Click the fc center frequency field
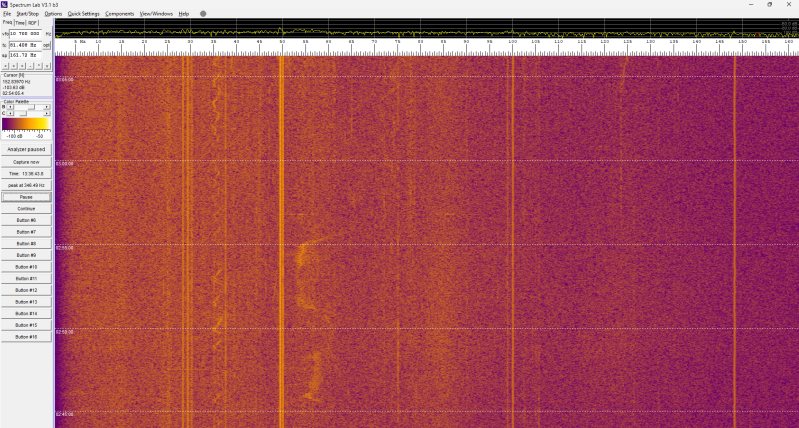Screen dimensions: 799x428 [25, 45]
